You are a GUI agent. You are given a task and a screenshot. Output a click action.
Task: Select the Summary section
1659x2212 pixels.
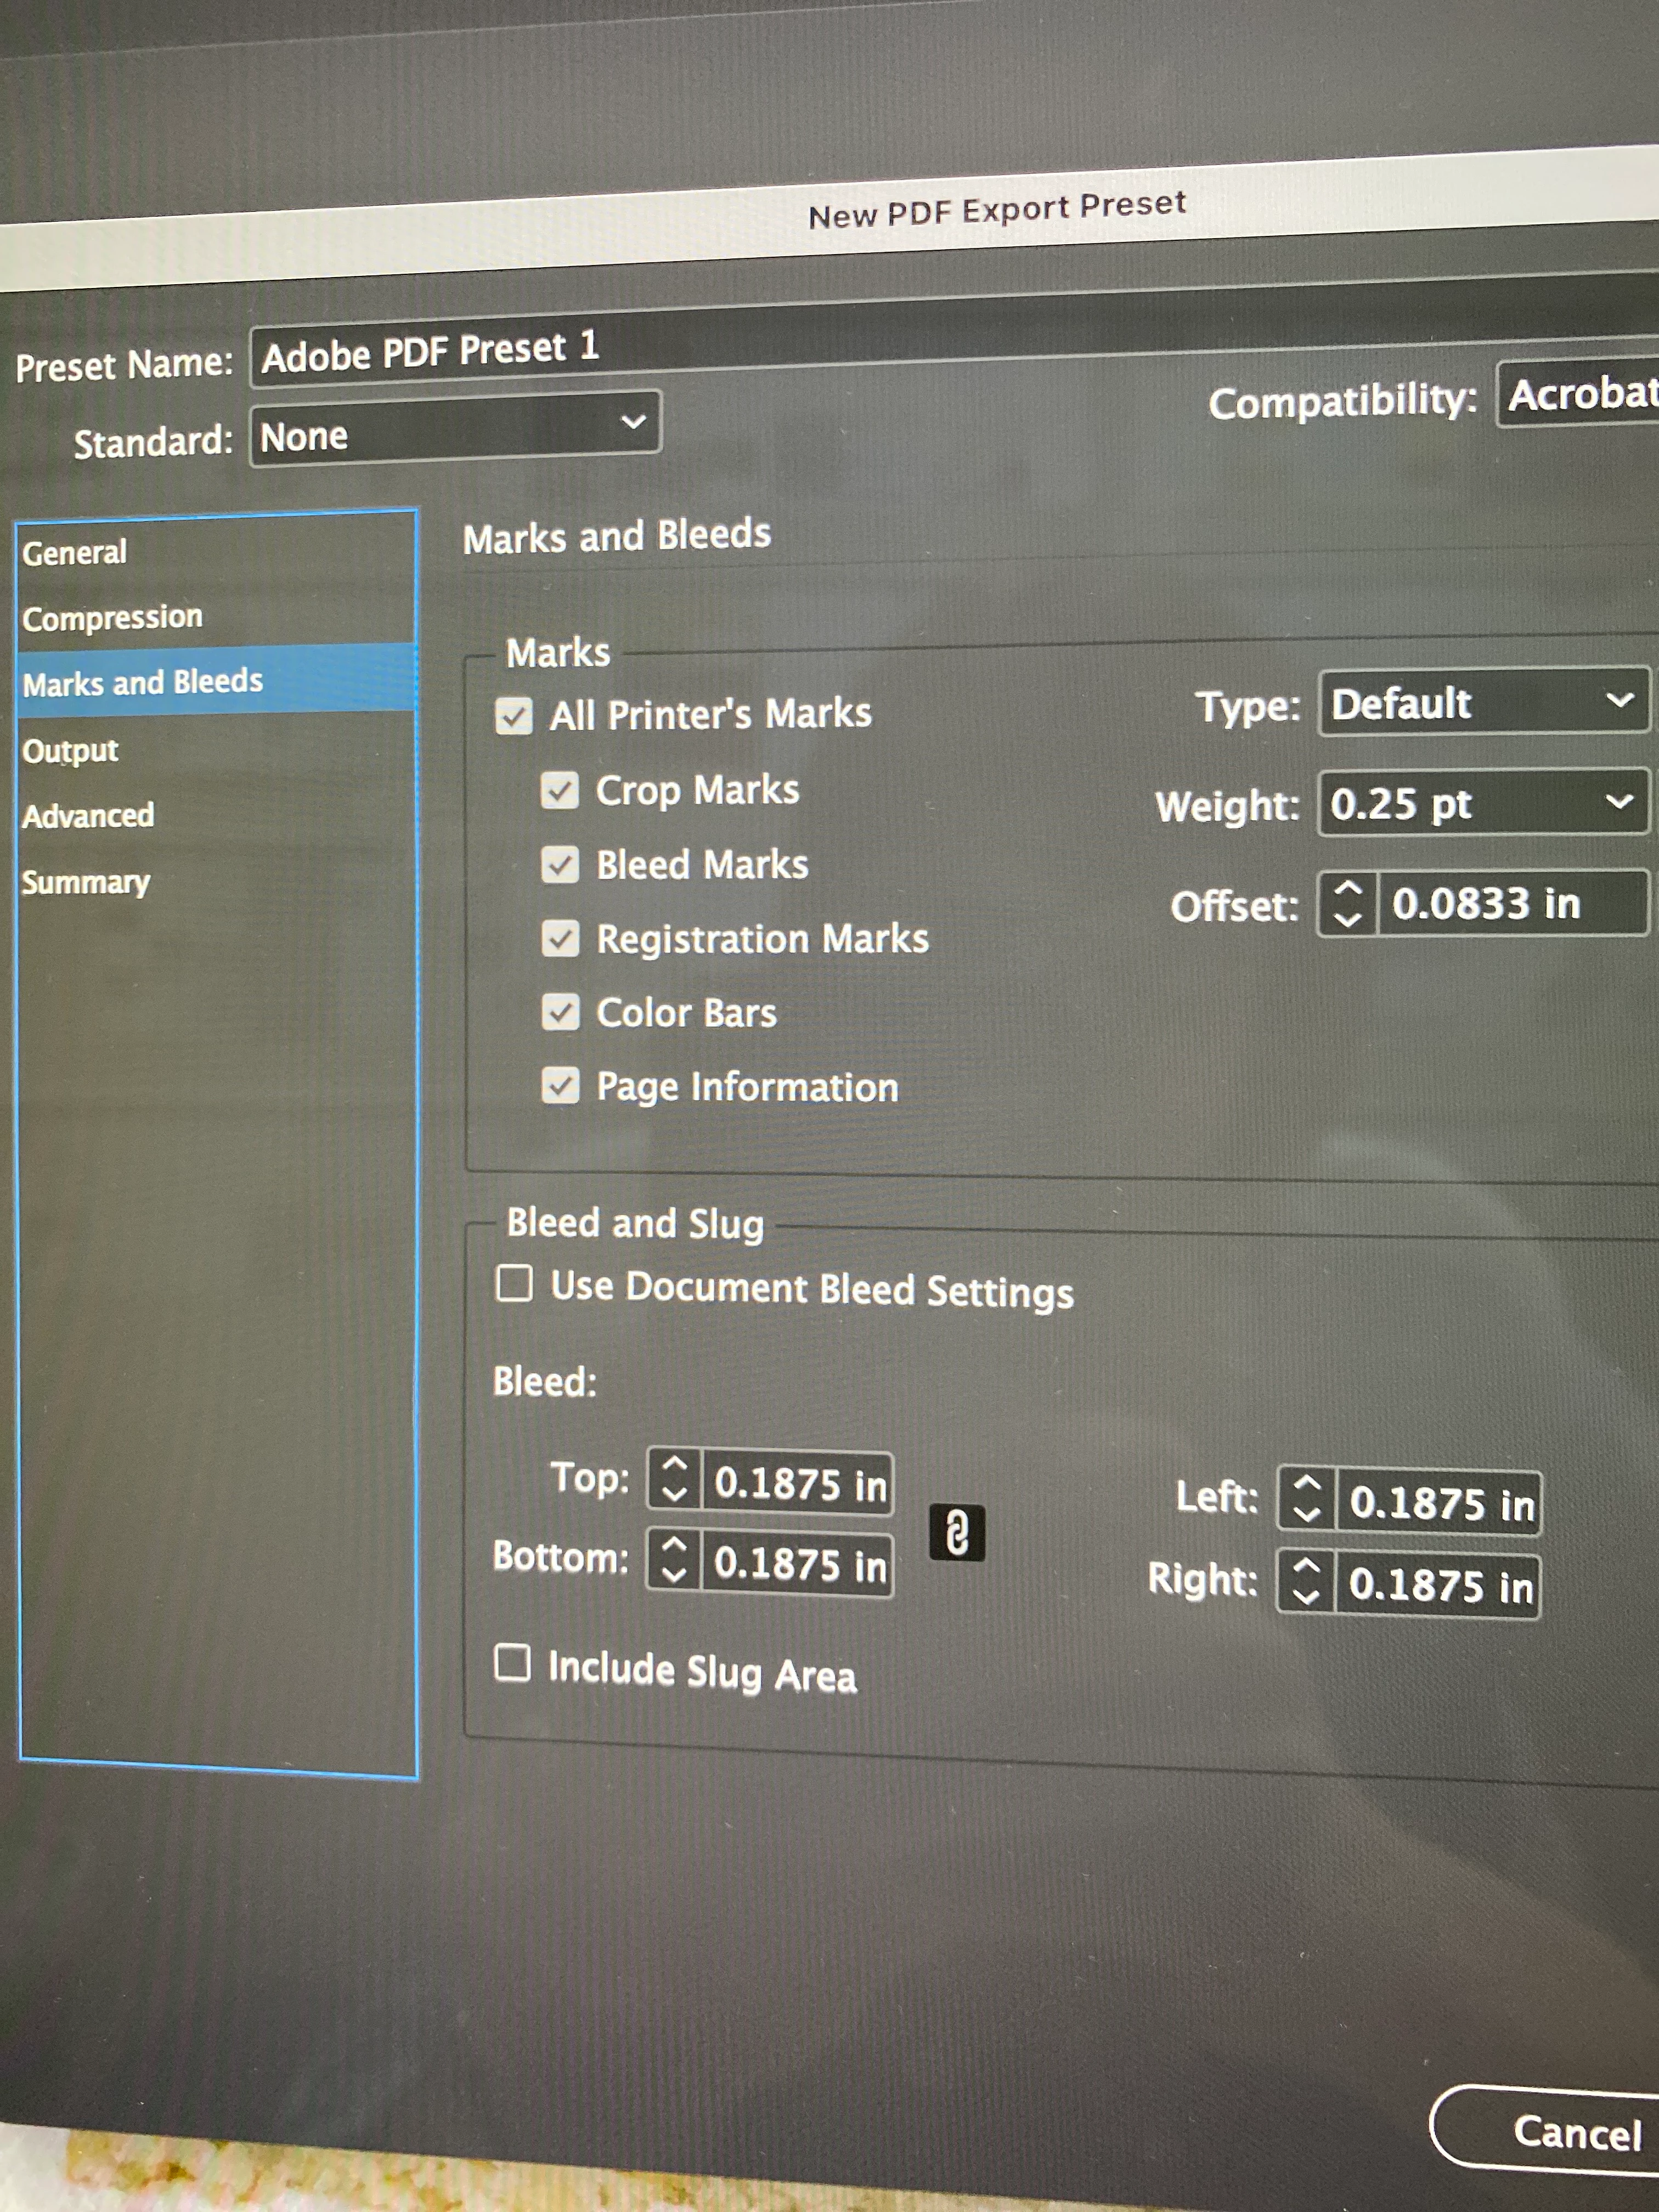pos(86,882)
